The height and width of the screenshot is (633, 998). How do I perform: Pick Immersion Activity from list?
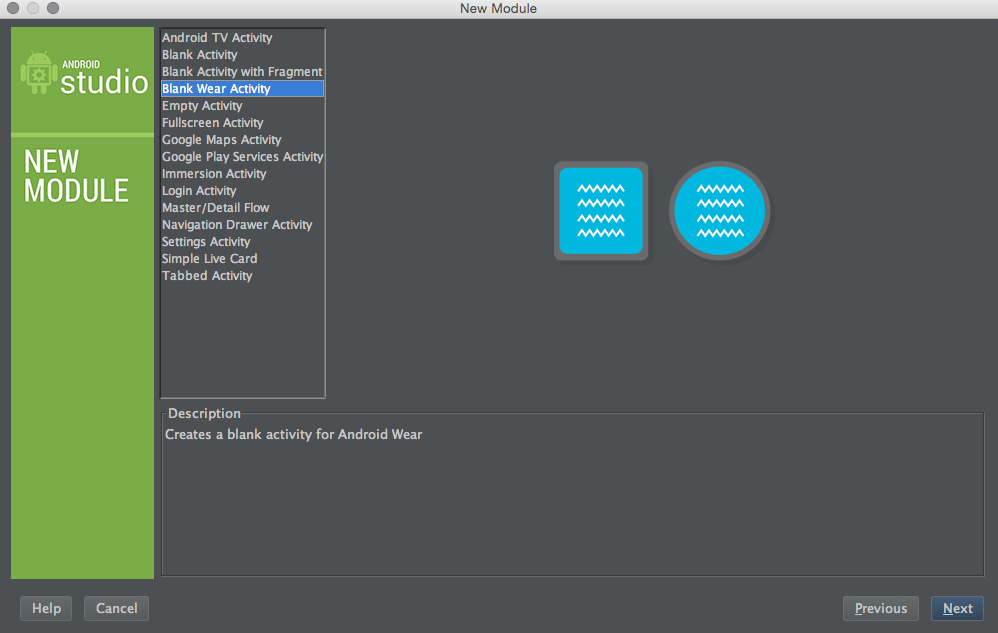coord(242,174)
